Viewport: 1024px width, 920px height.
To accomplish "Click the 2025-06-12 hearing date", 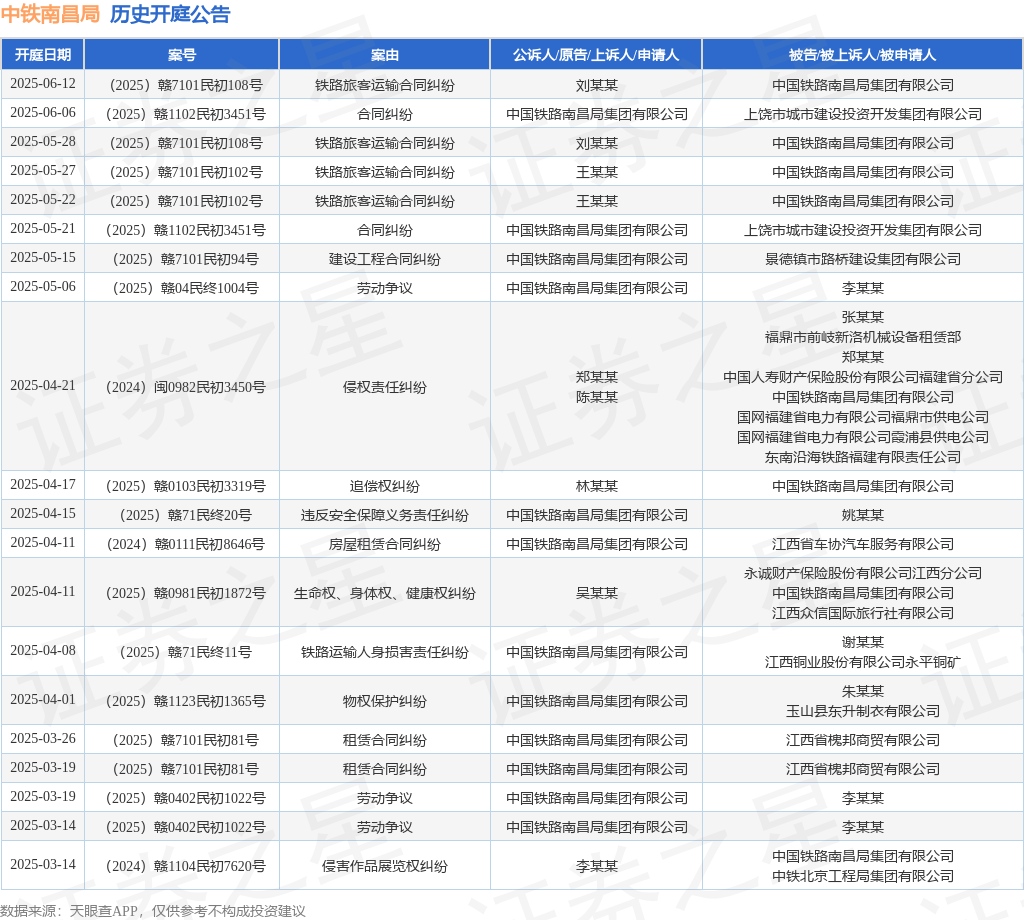I will point(42,84).
